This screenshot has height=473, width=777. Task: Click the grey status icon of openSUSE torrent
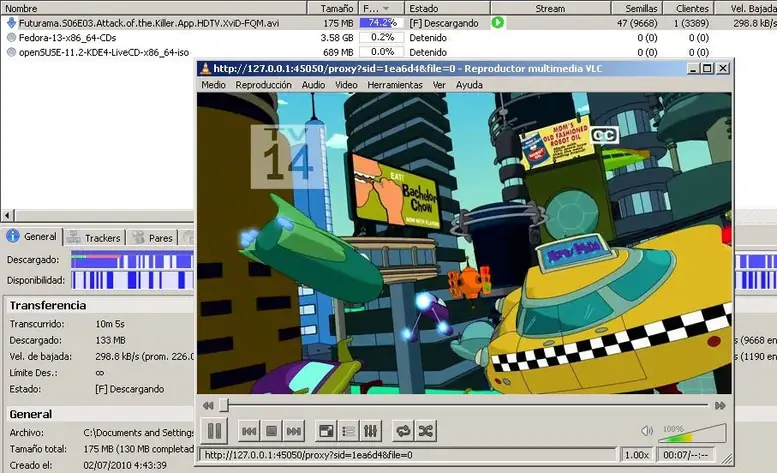pos(11,52)
